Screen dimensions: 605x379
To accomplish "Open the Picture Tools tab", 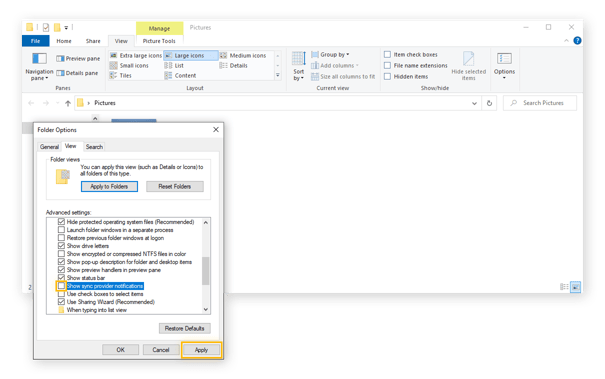I will 159,41.
